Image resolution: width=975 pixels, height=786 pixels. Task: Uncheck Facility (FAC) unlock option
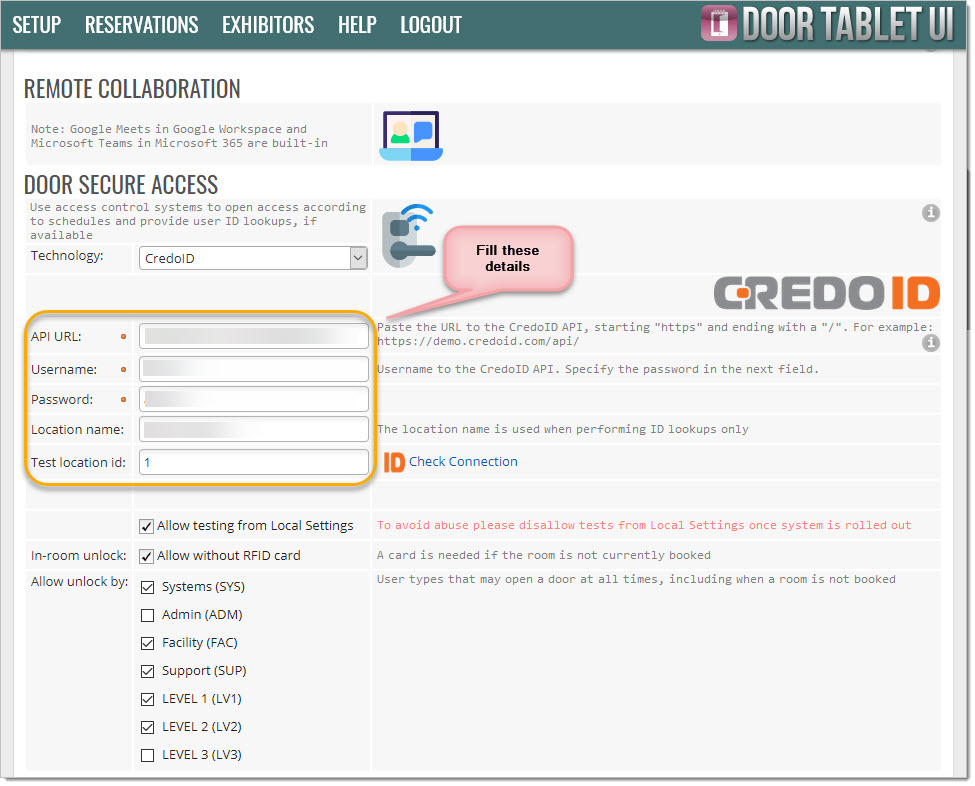[x=147, y=643]
